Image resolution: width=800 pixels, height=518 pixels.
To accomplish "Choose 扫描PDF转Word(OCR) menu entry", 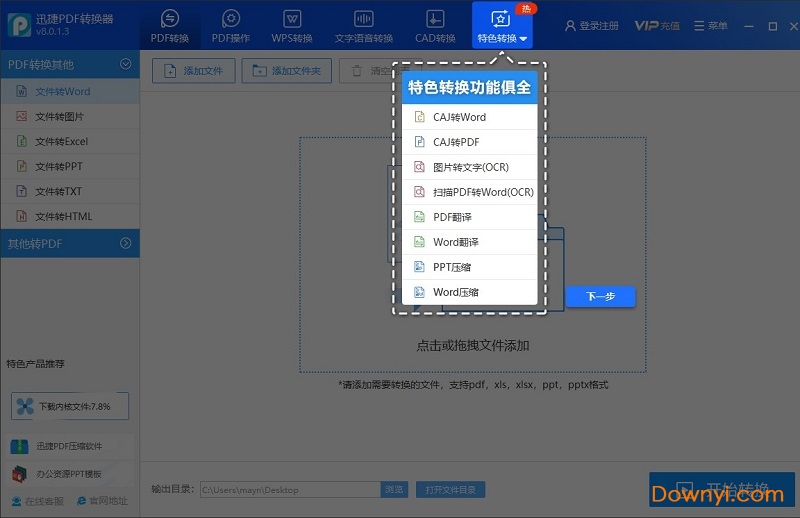I will (469, 192).
